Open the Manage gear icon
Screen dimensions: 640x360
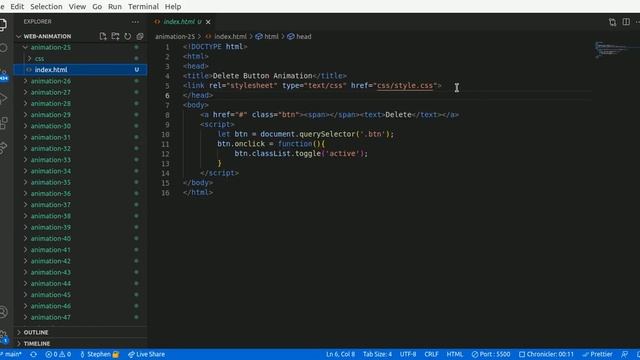point(4,336)
